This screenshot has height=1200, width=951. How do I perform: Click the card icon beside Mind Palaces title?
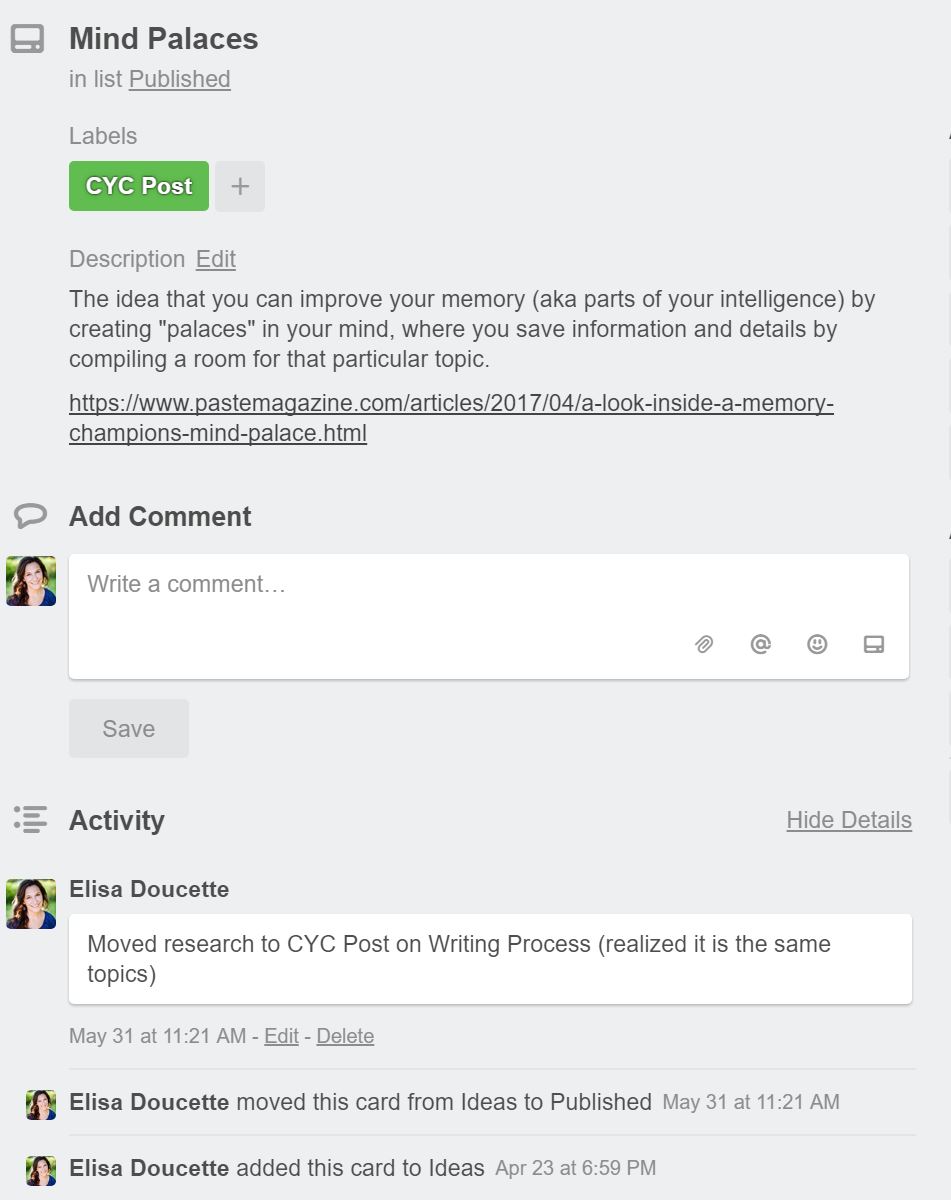(x=30, y=38)
